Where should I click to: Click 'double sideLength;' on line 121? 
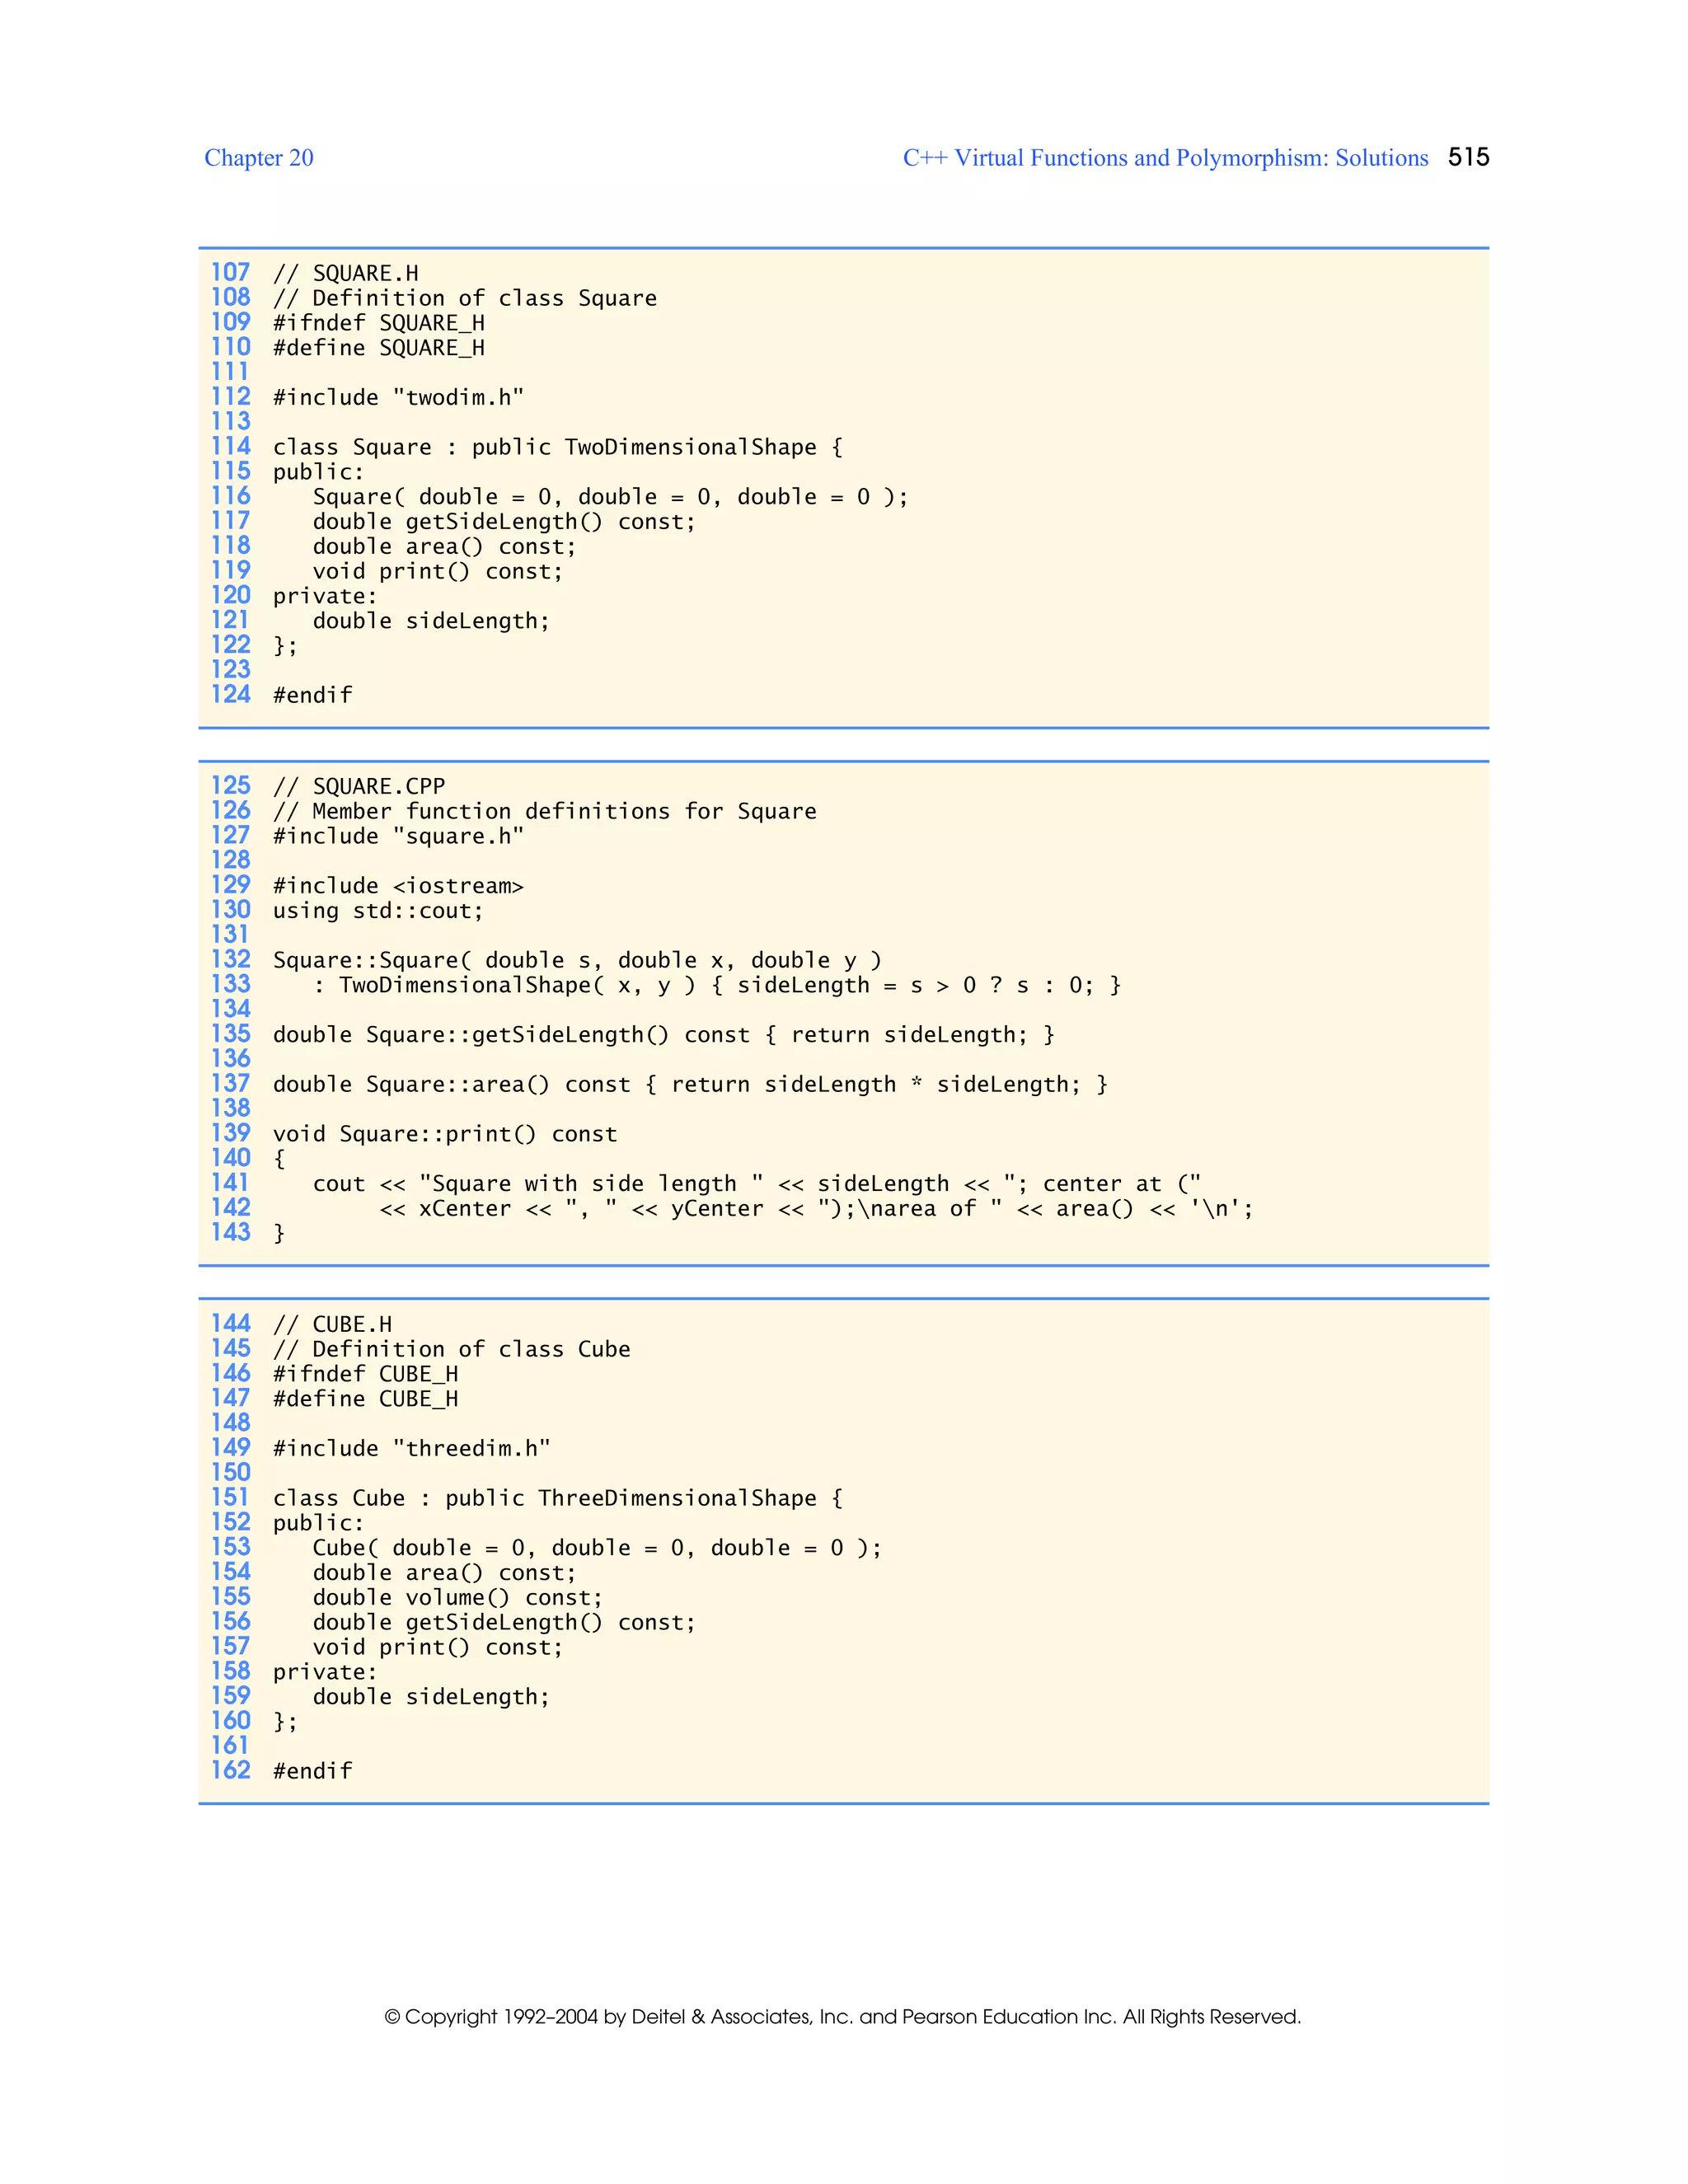pos(431,621)
